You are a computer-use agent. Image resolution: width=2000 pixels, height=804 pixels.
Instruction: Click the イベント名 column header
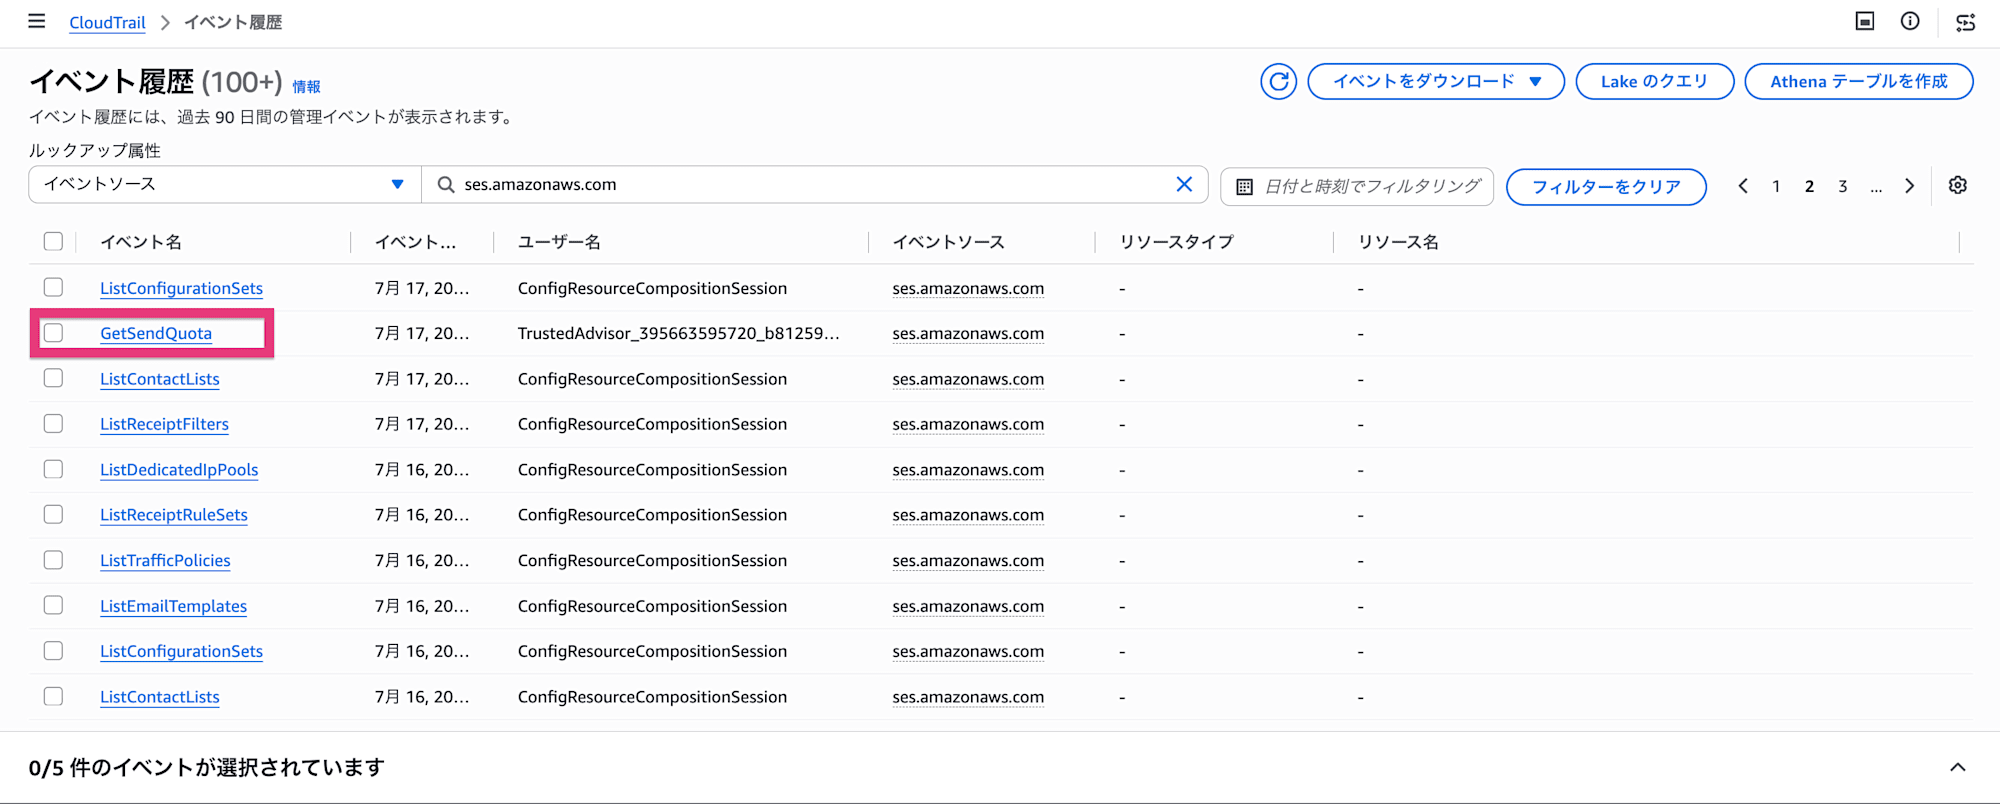coord(141,241)
